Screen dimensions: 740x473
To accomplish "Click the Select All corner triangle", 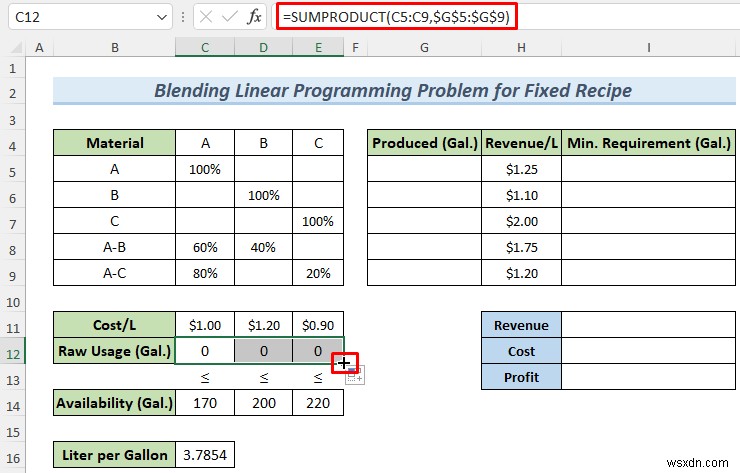I will [16, 48].
